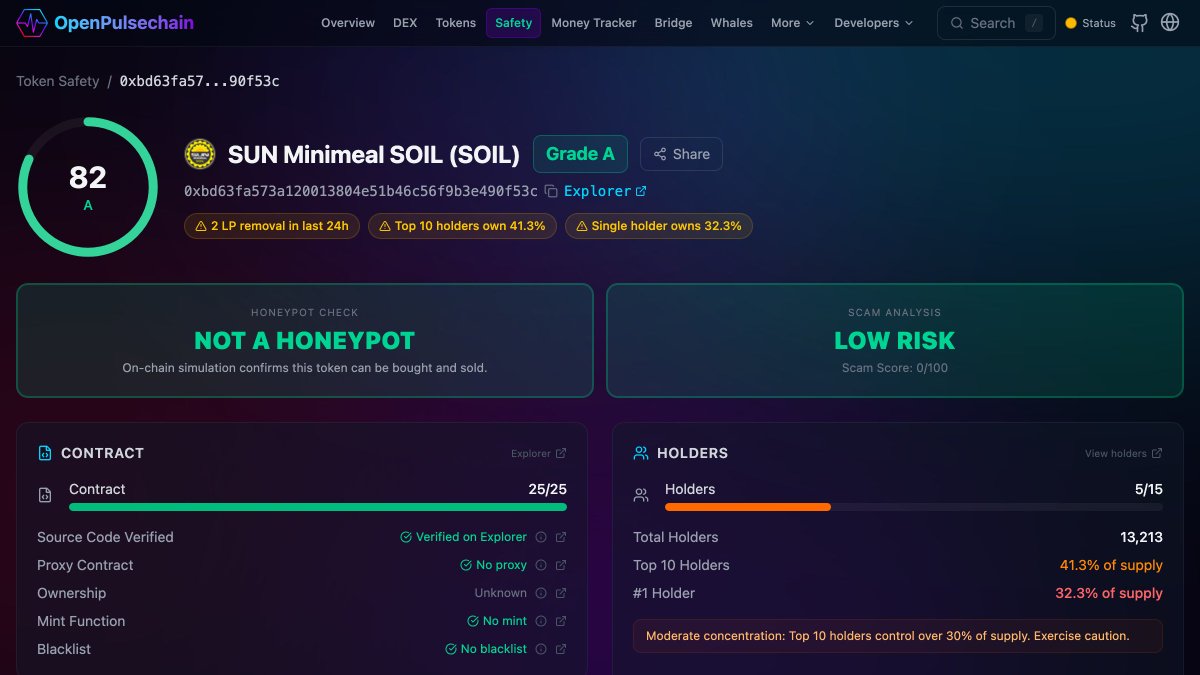The height and width of the screenshot is (675, 1200).
Task: Click the No proxy status text
Action: 493,565
